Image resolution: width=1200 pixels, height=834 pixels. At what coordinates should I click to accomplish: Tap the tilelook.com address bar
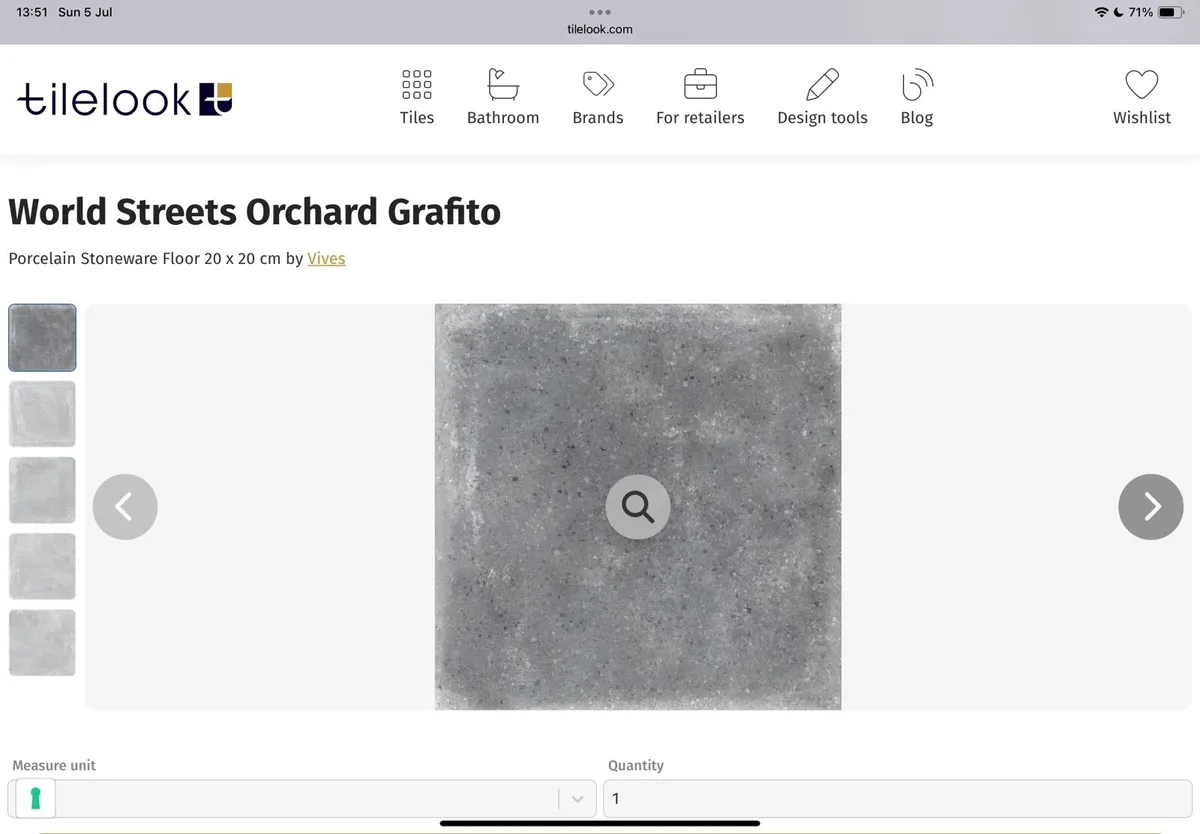click(600, 29)
